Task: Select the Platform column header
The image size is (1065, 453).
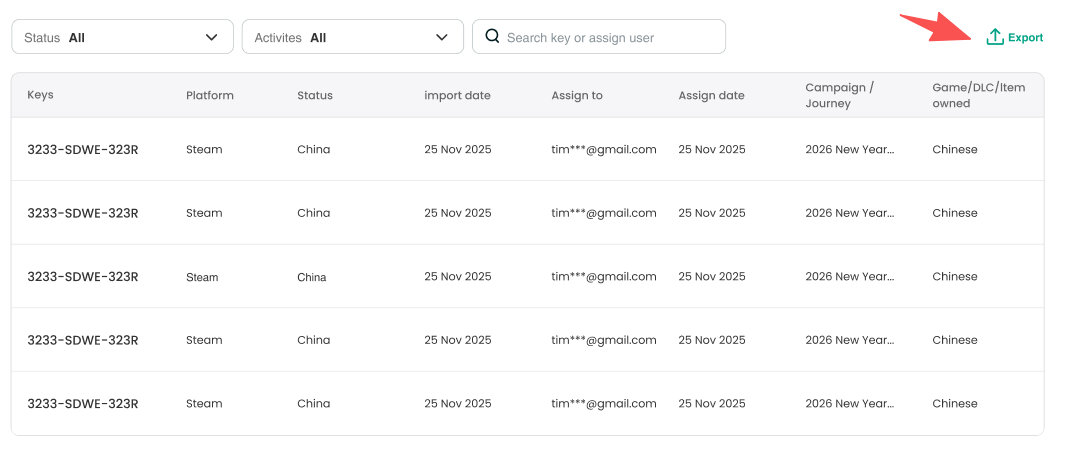Action: [210, 95]
